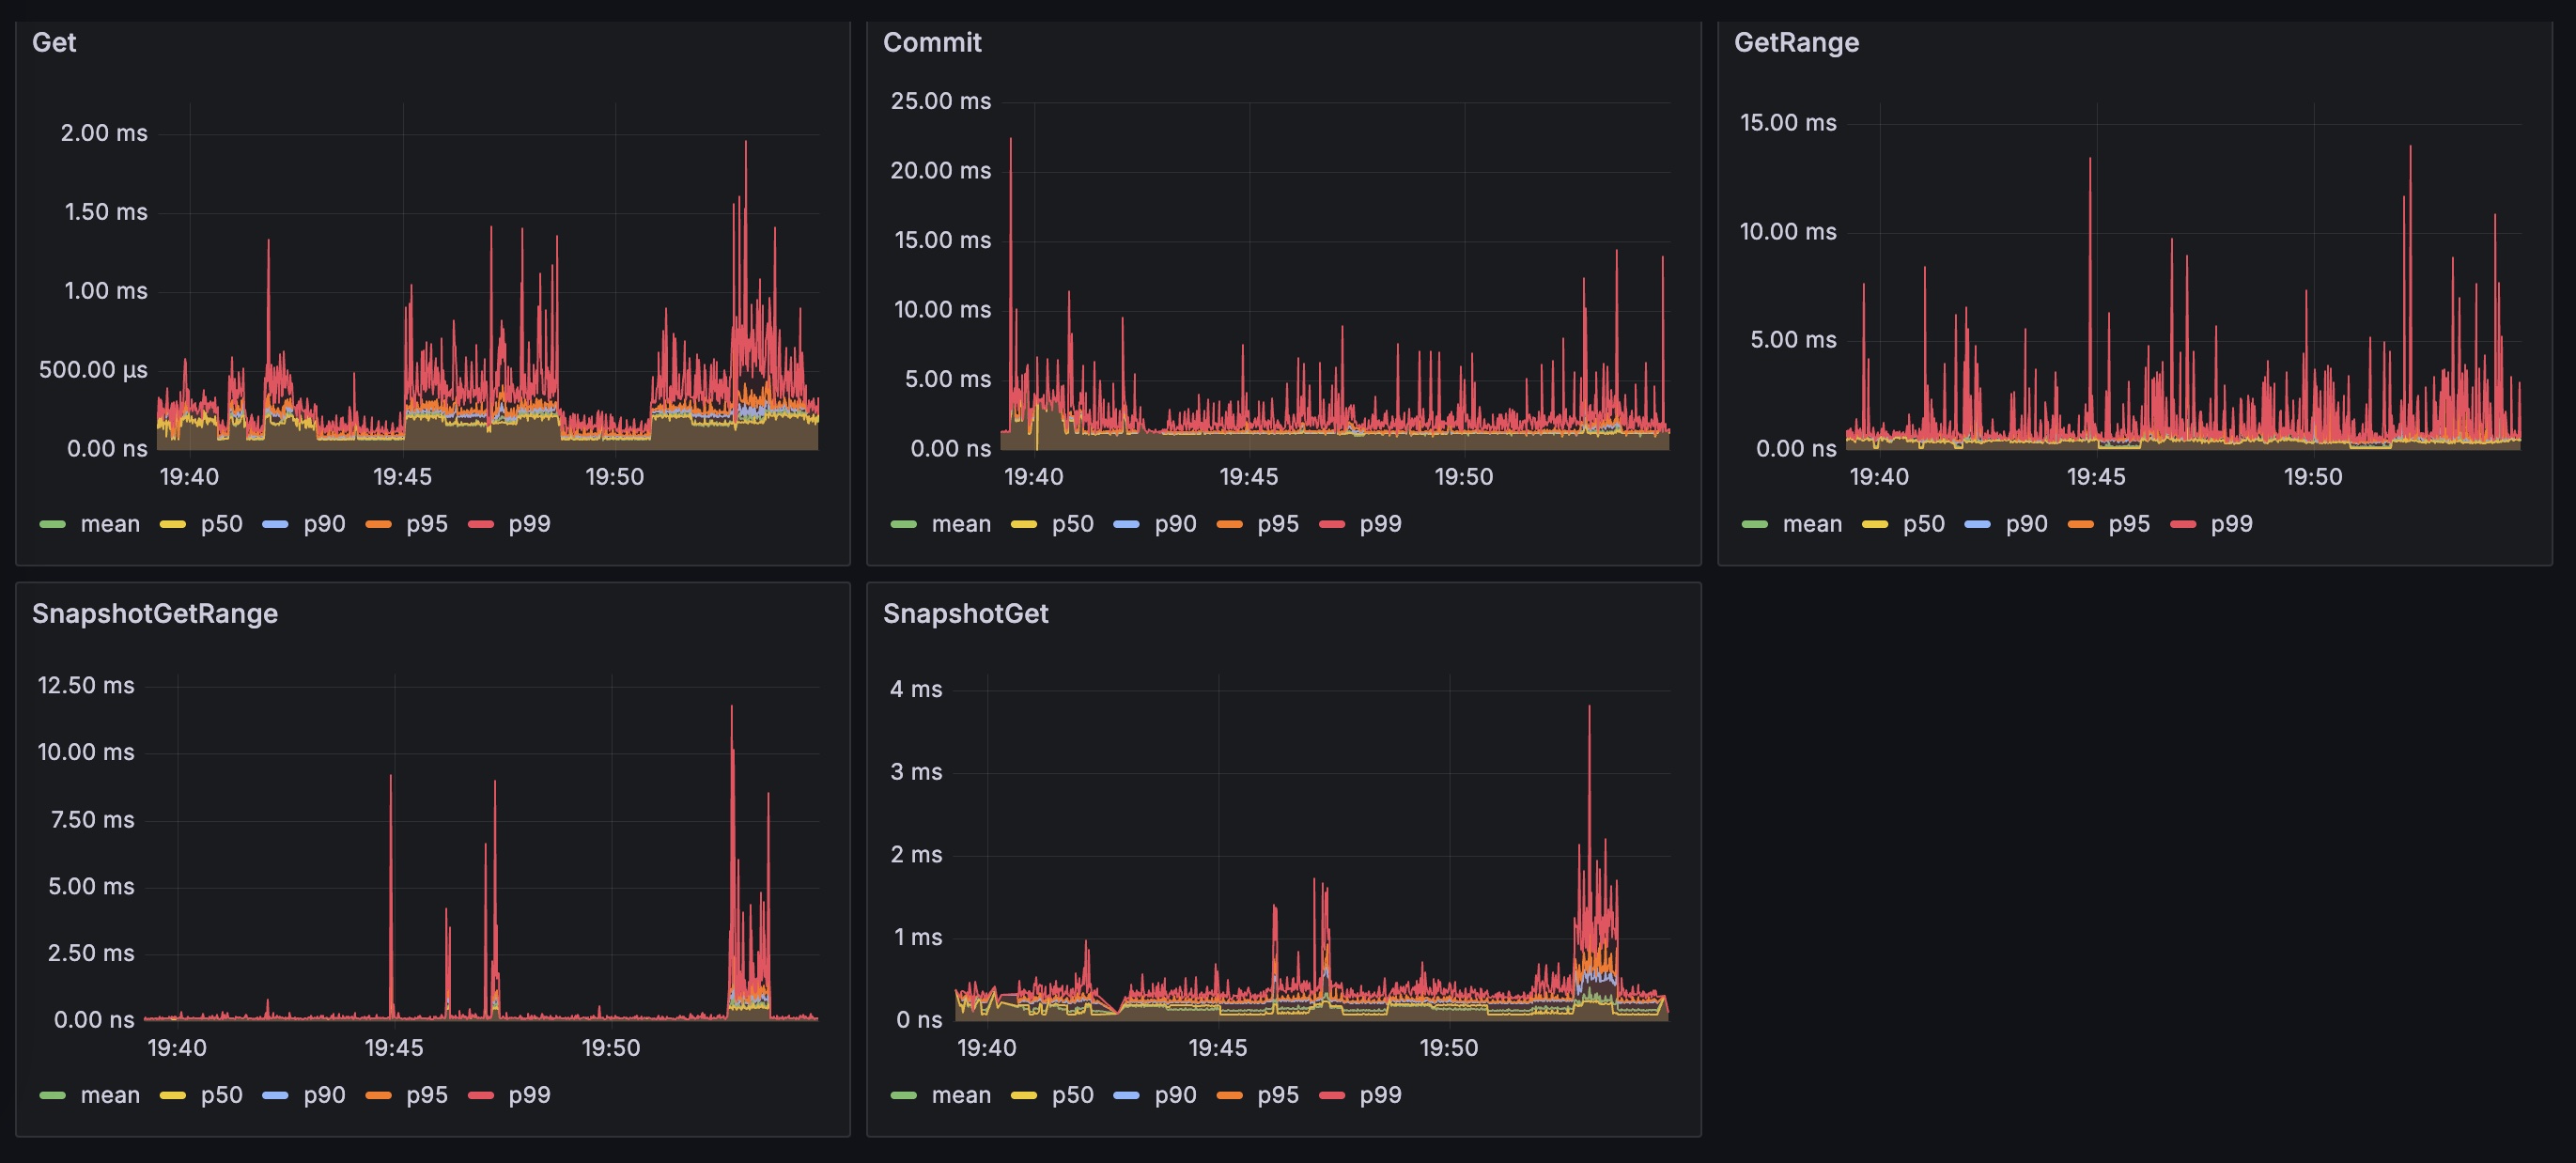Toggle the p50 series in SnapshotGetRange legend
2576x1163 pixels.
221,1095
